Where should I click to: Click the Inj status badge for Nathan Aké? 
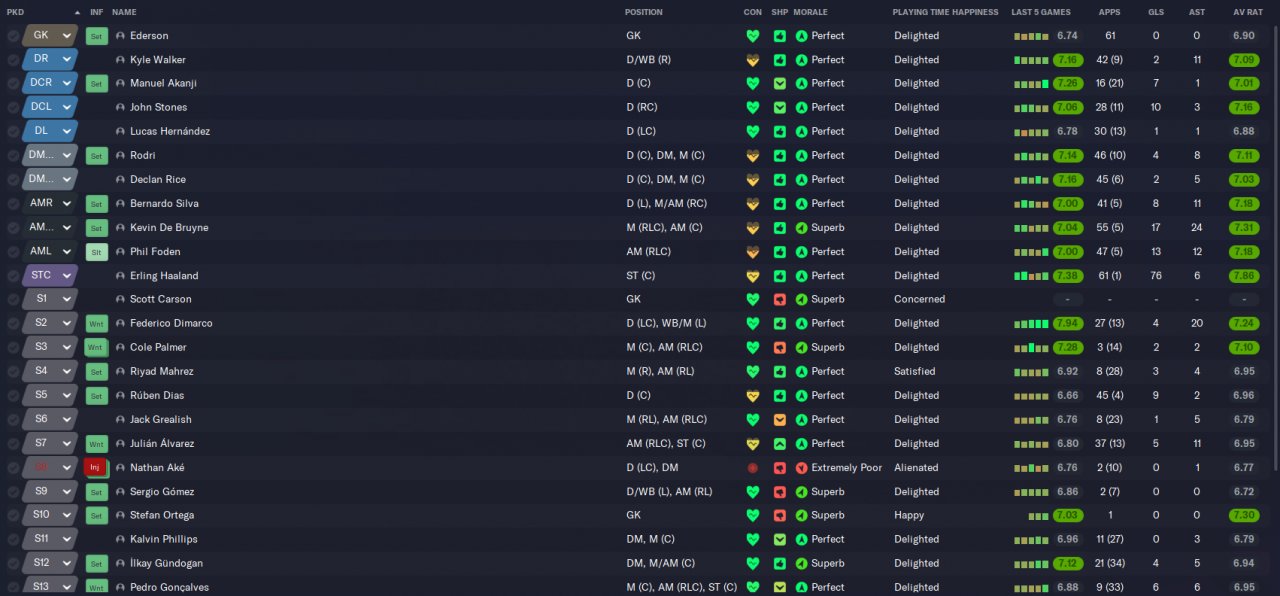[x=96, y=468]
